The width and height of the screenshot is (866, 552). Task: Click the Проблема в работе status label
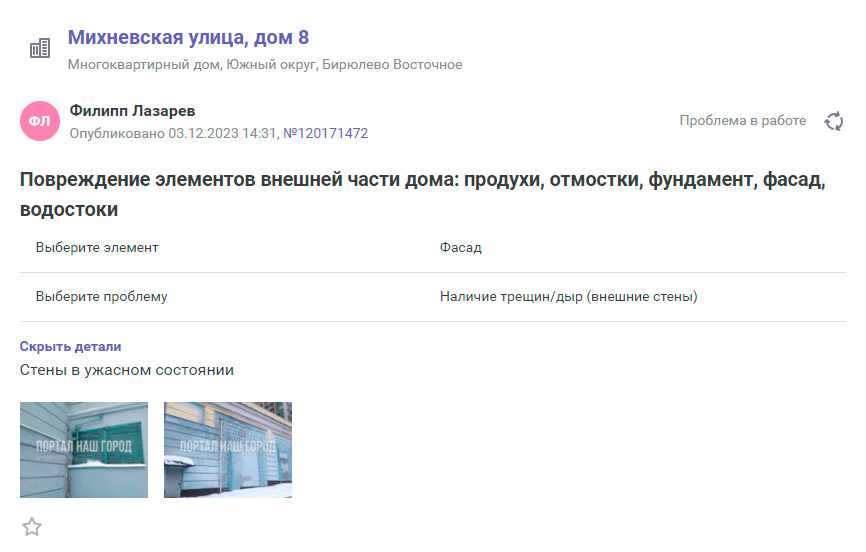point(742,121)
